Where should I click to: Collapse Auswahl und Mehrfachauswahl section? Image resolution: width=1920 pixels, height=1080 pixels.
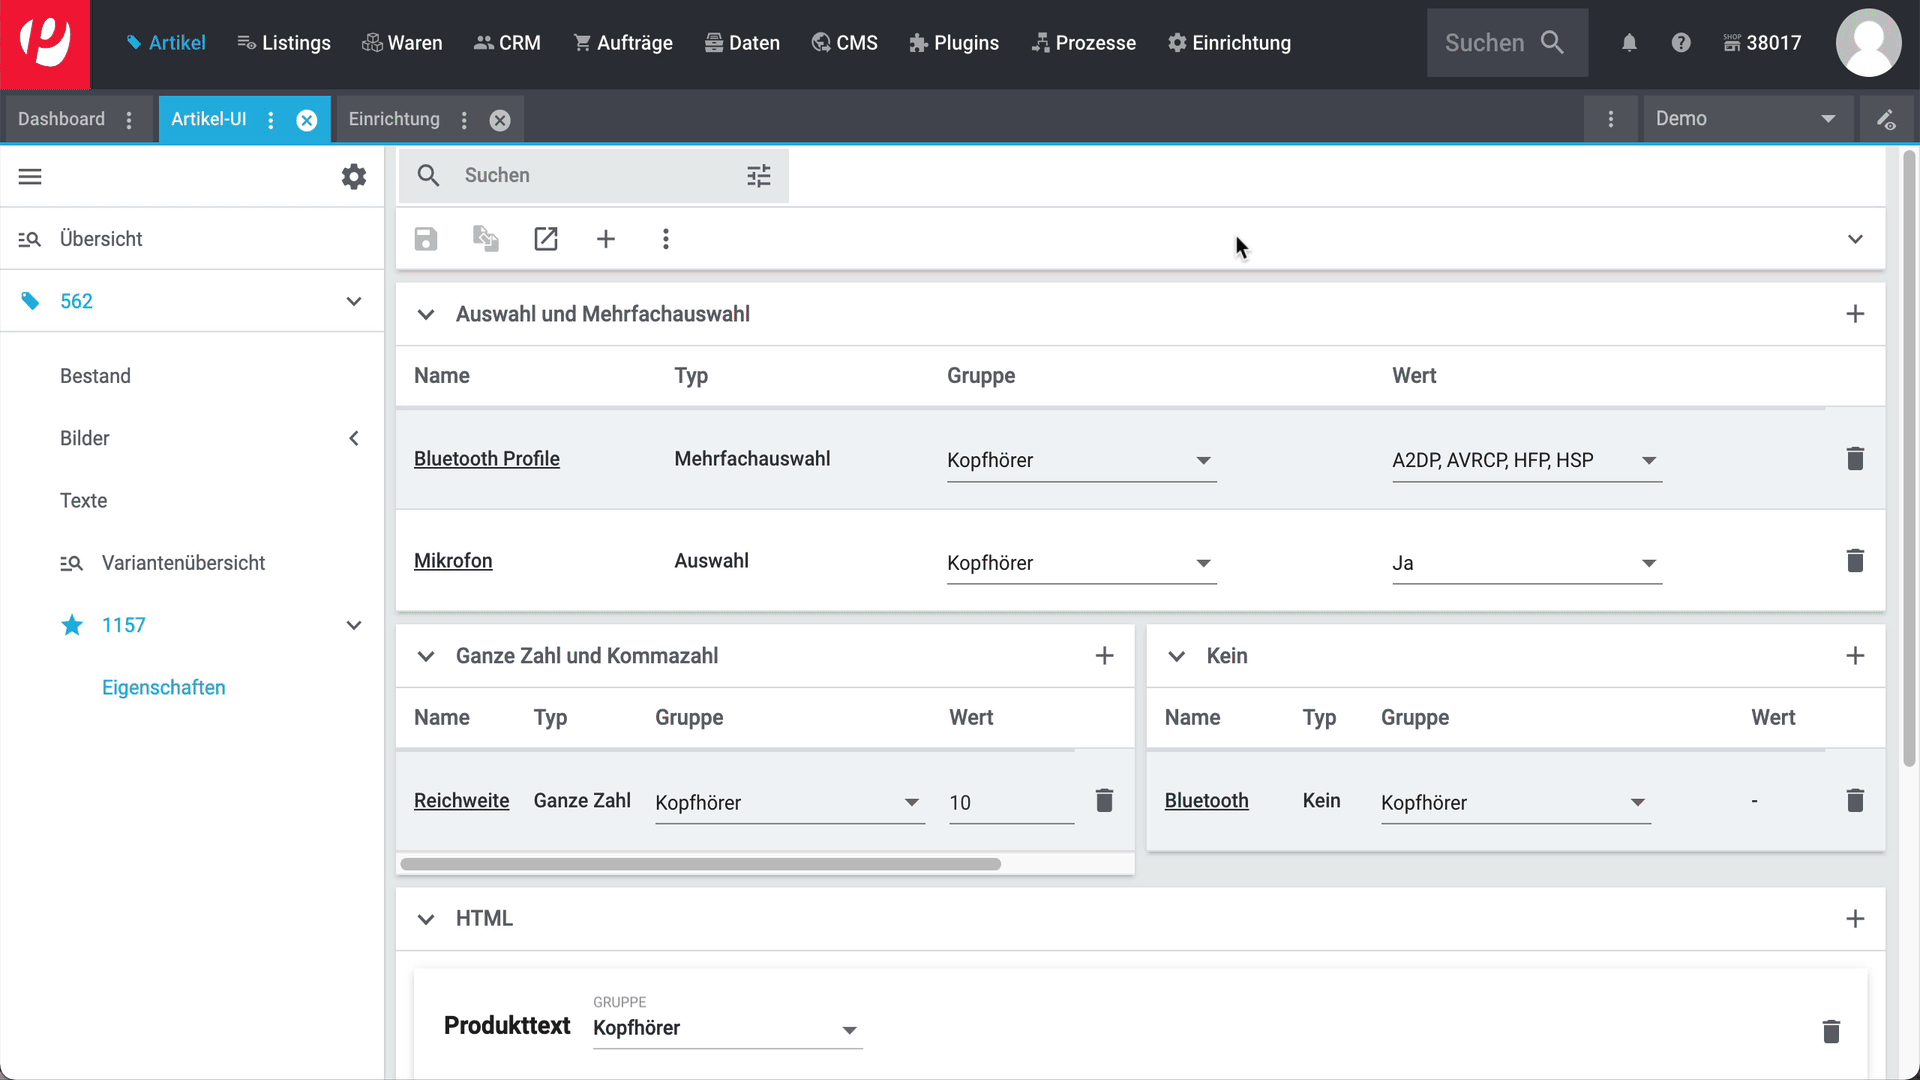426,315
